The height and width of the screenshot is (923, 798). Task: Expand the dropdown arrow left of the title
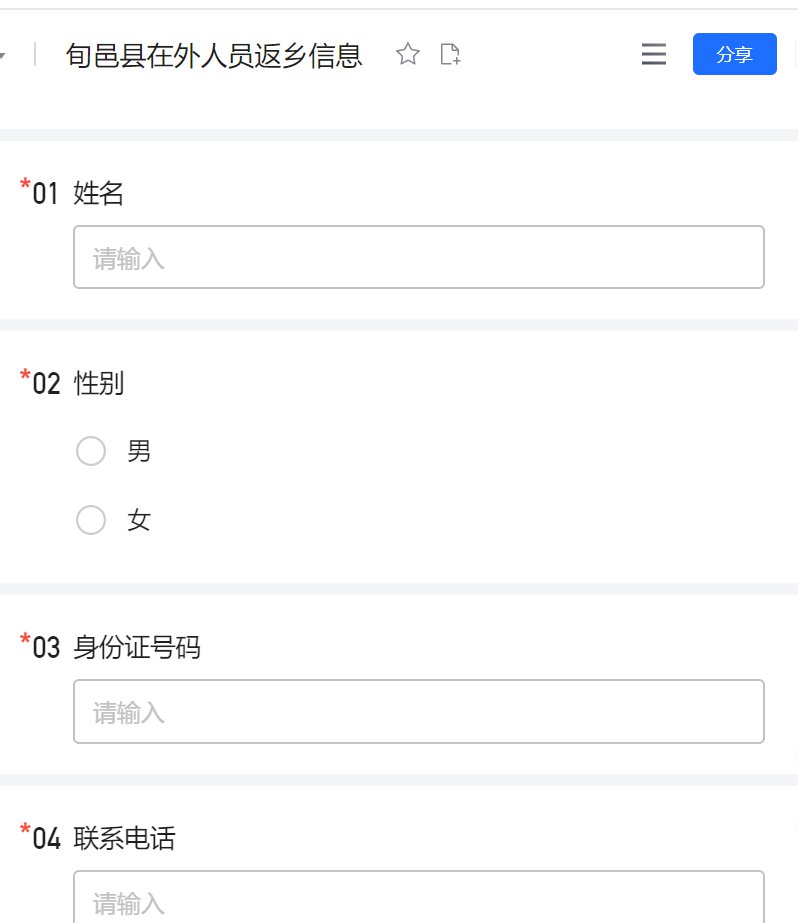(x=3, y=55)
